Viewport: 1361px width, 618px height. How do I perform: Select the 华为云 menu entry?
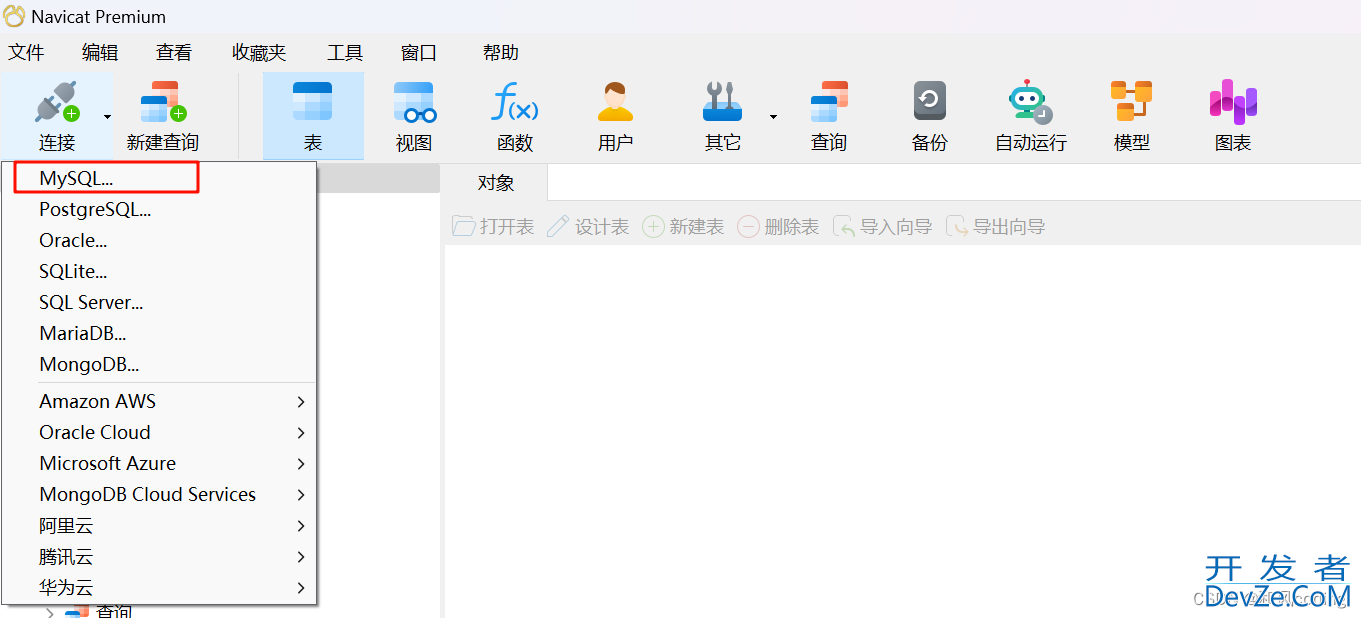coord(159,588)
